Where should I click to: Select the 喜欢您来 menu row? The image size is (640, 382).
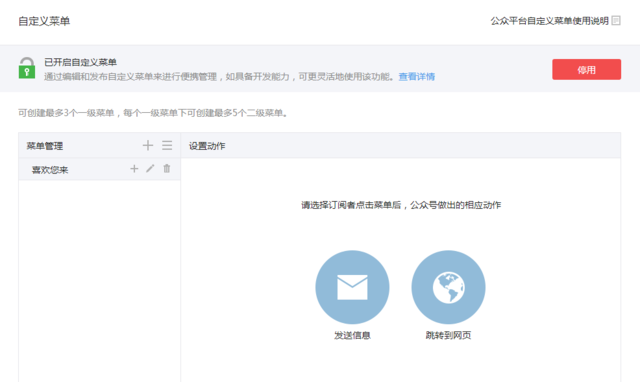[x=99, y=169]
